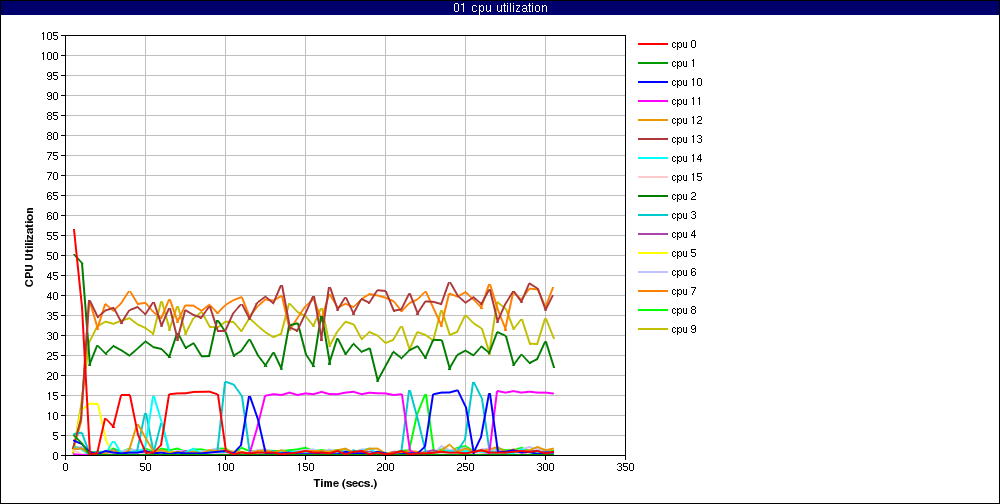
Task: Click the y-axis value 105
Action: 51,36
